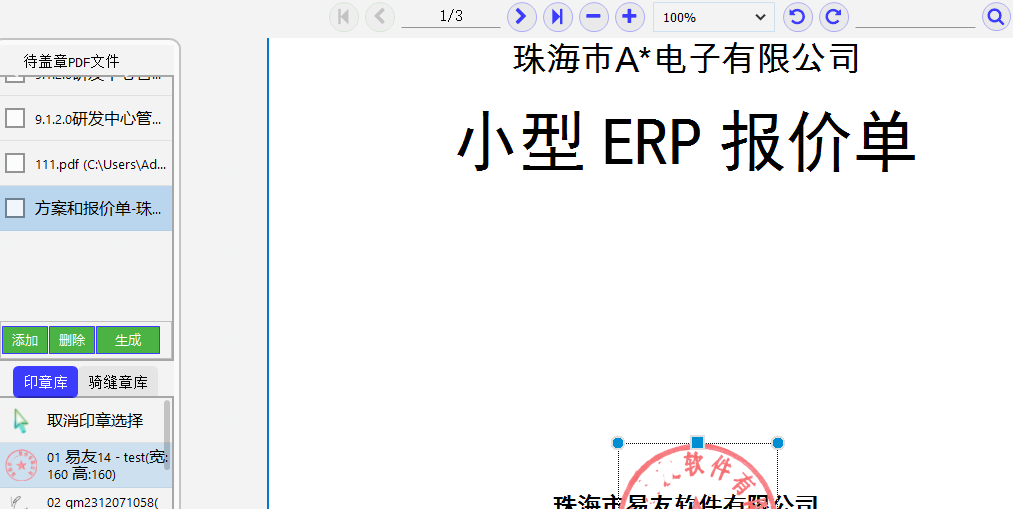Check the 方案和报价单 file checkbox
The height and width of the screenshot is (509, 1013).
(x=15, y=208)
